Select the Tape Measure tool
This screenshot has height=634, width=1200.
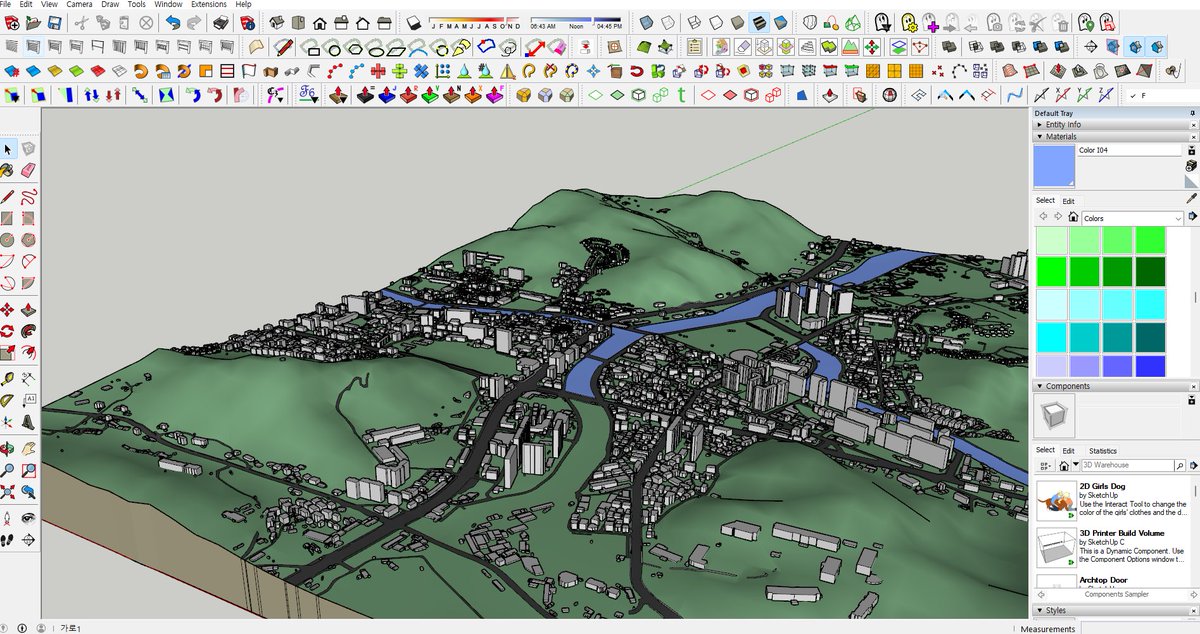tap(8, 378)
